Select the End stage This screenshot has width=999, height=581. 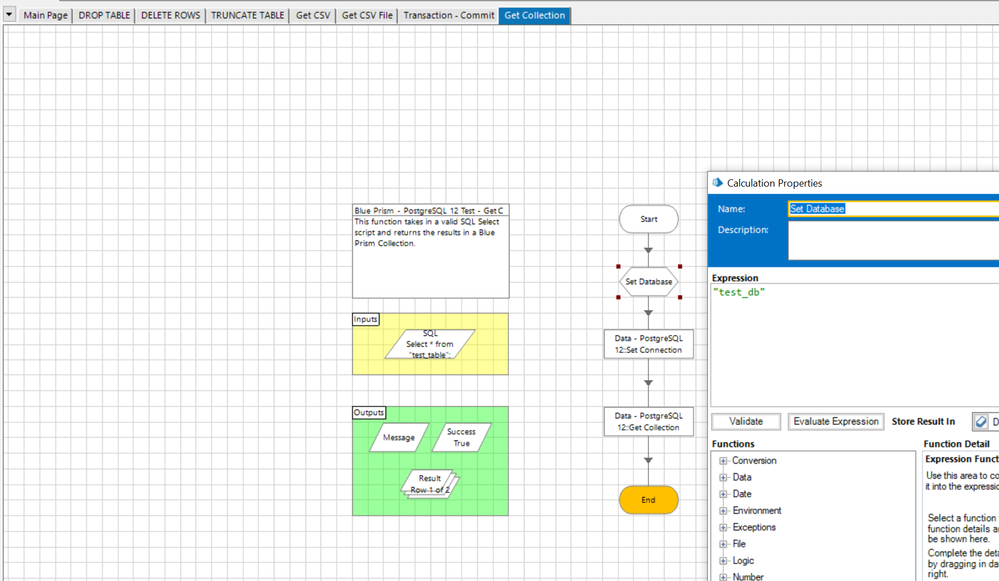tap(649, 500)
